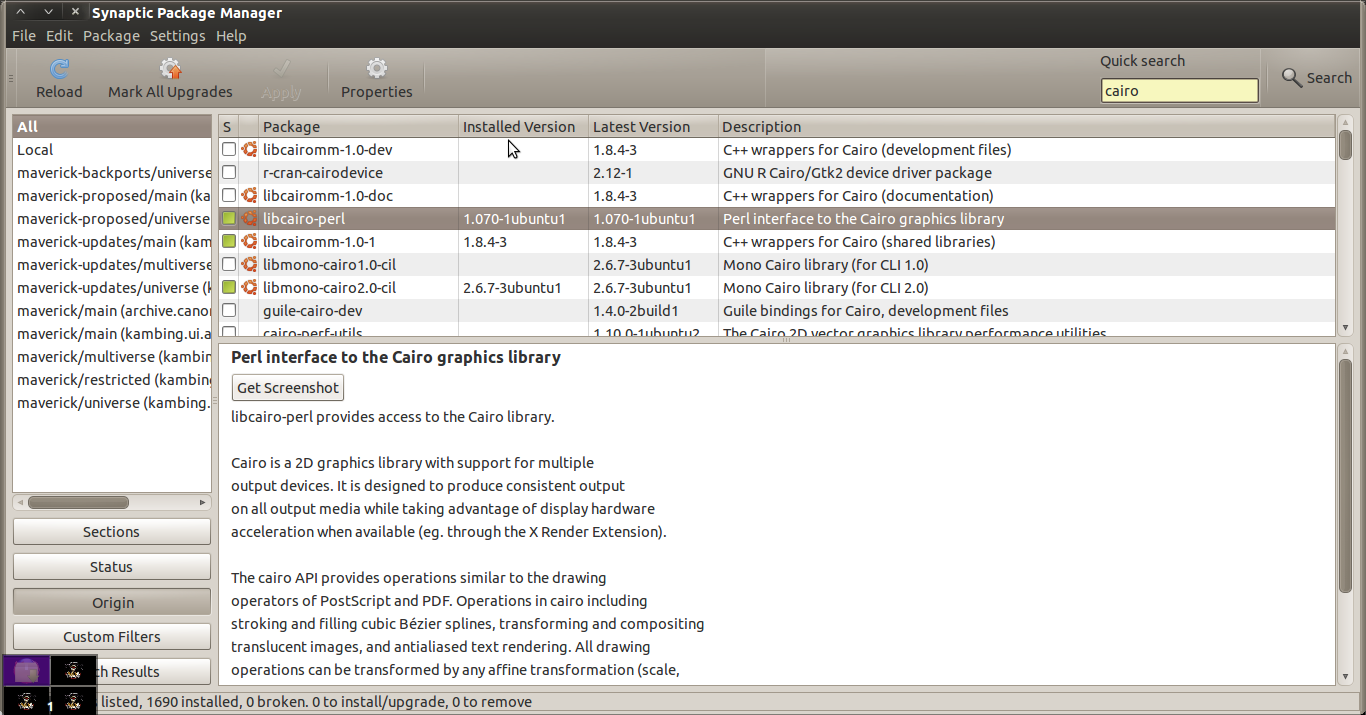Select maverick-proposed/main origin
This screenshot has height=715, width=1366.
tap(112, 196)
